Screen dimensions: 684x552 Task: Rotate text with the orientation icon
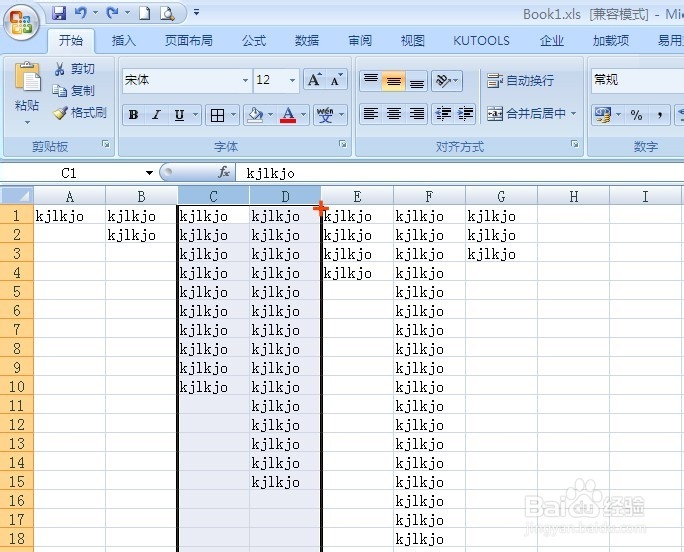coord(444,81)
